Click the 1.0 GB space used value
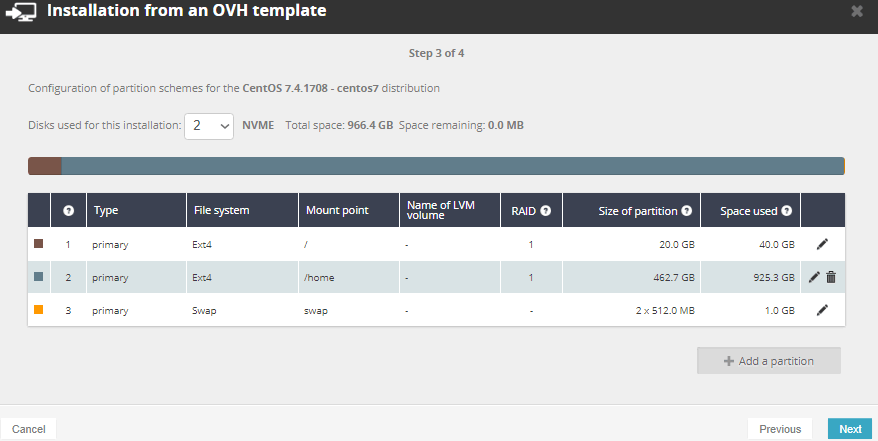Screen dimensions: 878x441 tap(779, 311)
